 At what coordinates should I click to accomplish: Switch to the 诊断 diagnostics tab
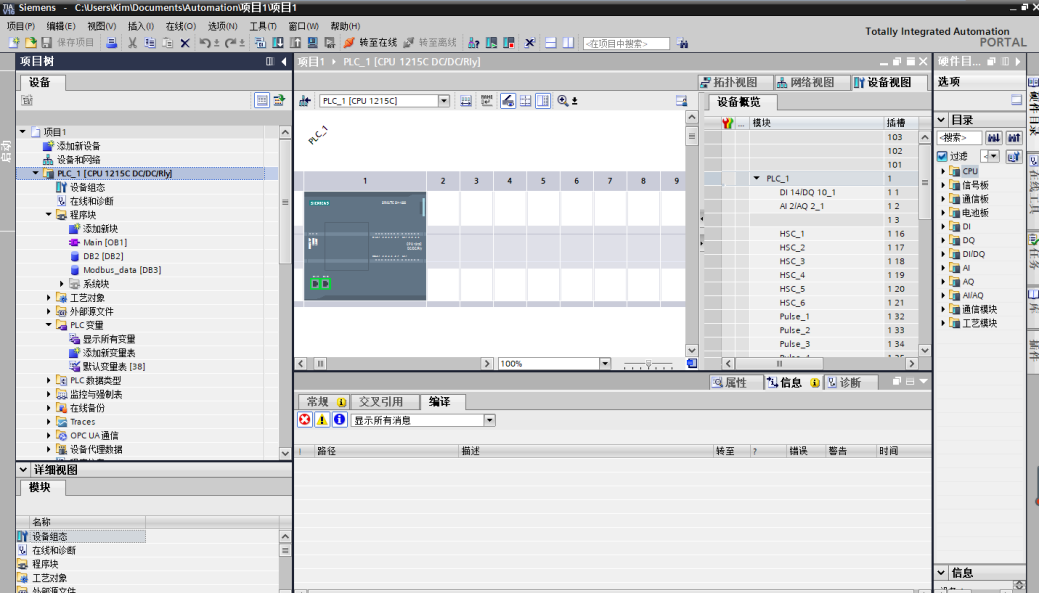coord(851,382)
